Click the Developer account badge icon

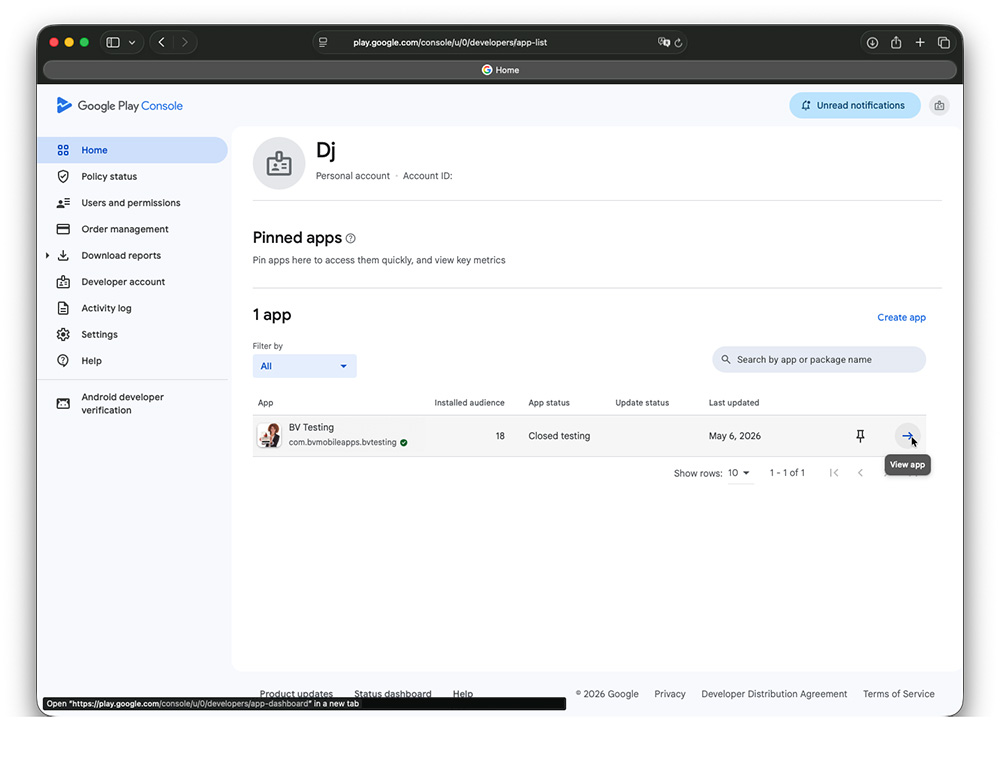[x=63, y=282]
